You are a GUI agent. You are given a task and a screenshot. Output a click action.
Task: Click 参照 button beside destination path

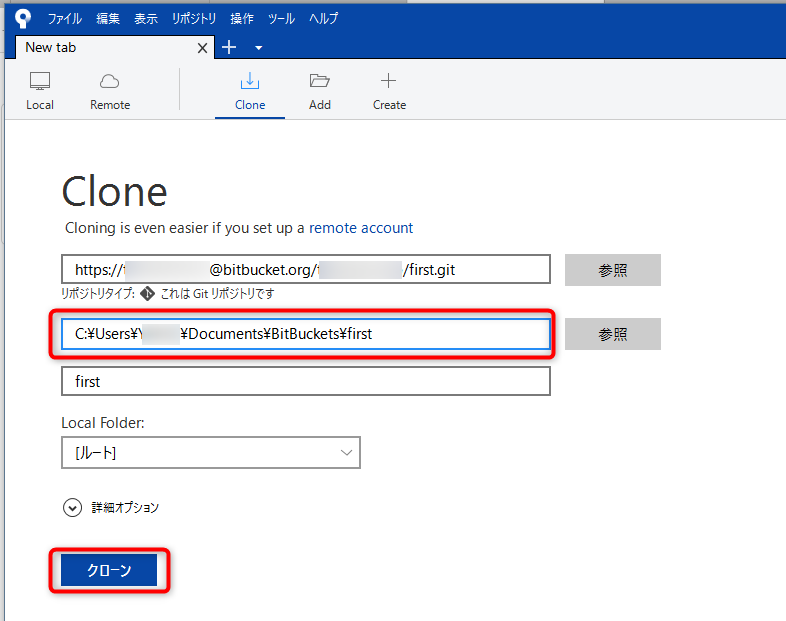[x=613, y=334]
